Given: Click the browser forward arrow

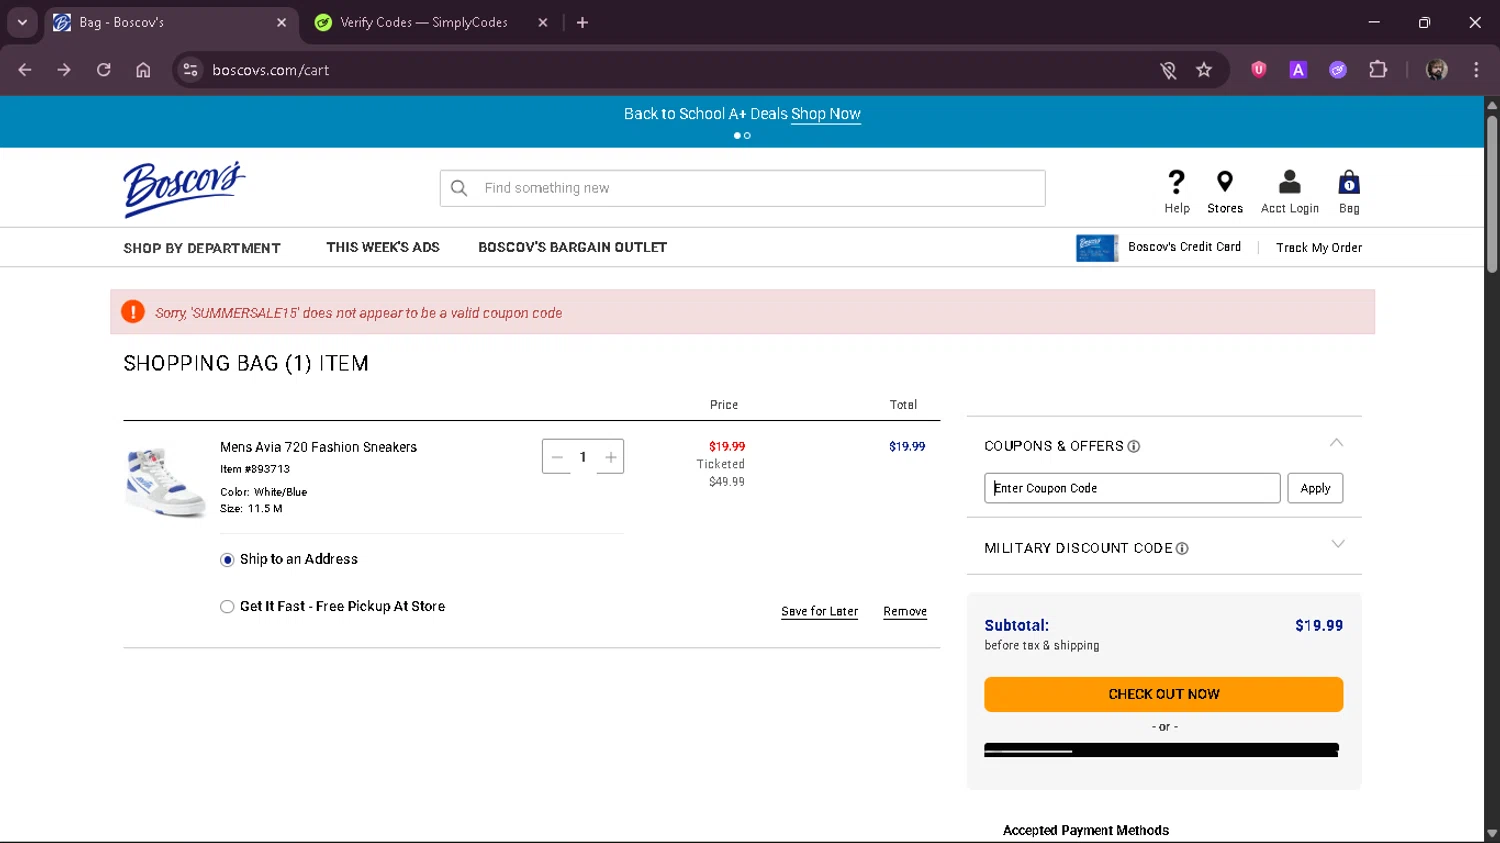Looking at the screenshot, I should [64, 70].
